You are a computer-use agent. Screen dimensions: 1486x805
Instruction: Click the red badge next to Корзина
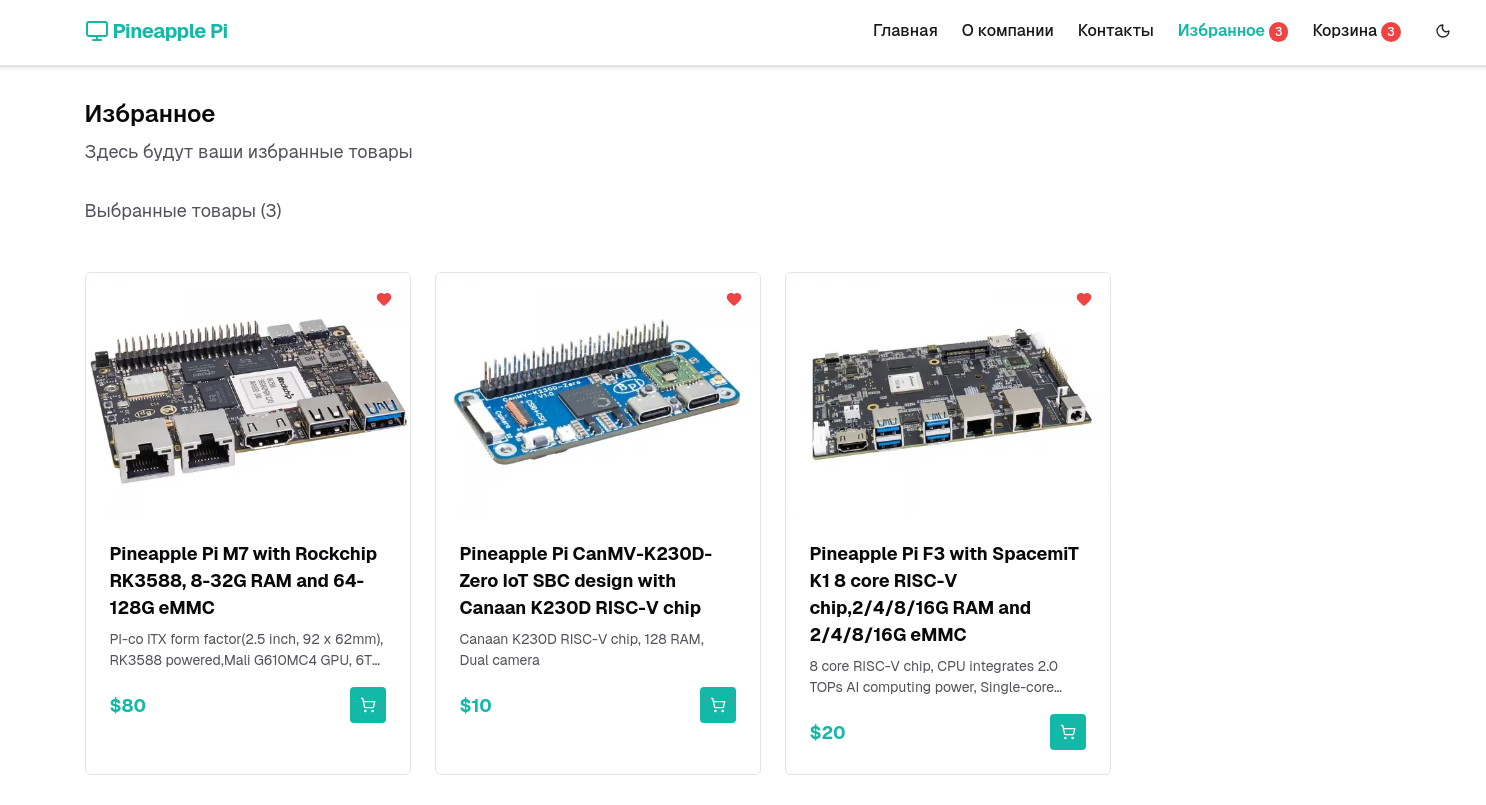(1391, 32)
